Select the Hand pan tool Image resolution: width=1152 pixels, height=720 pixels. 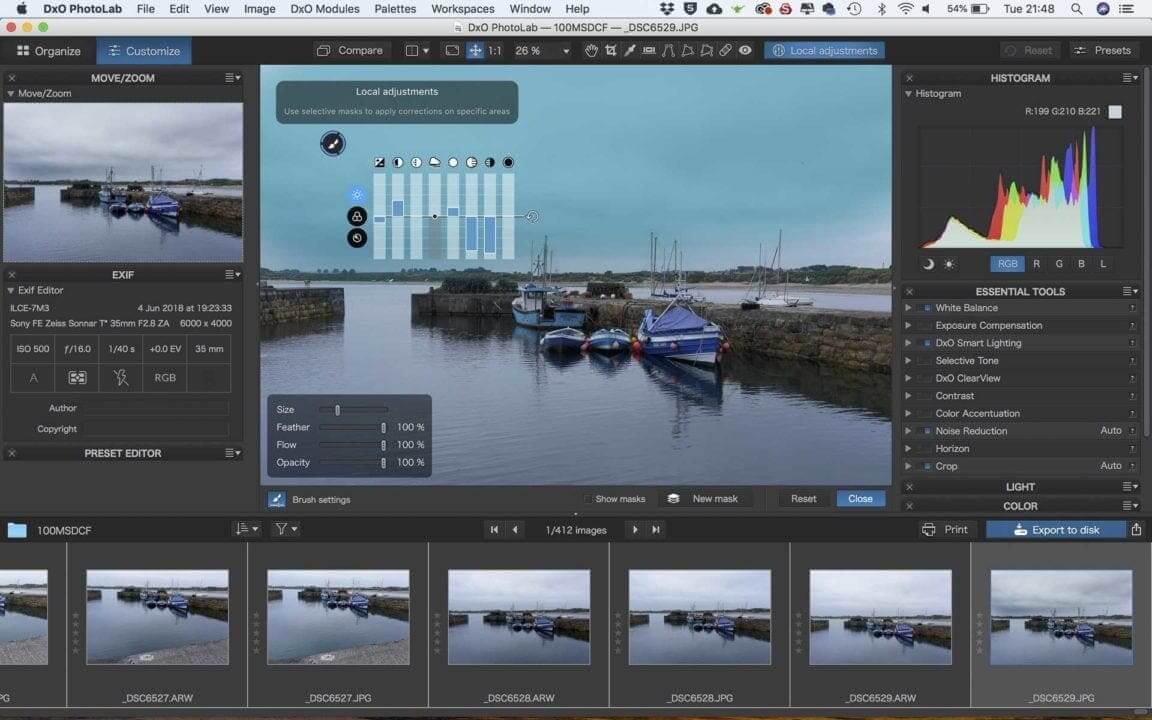tap(591, 51)
